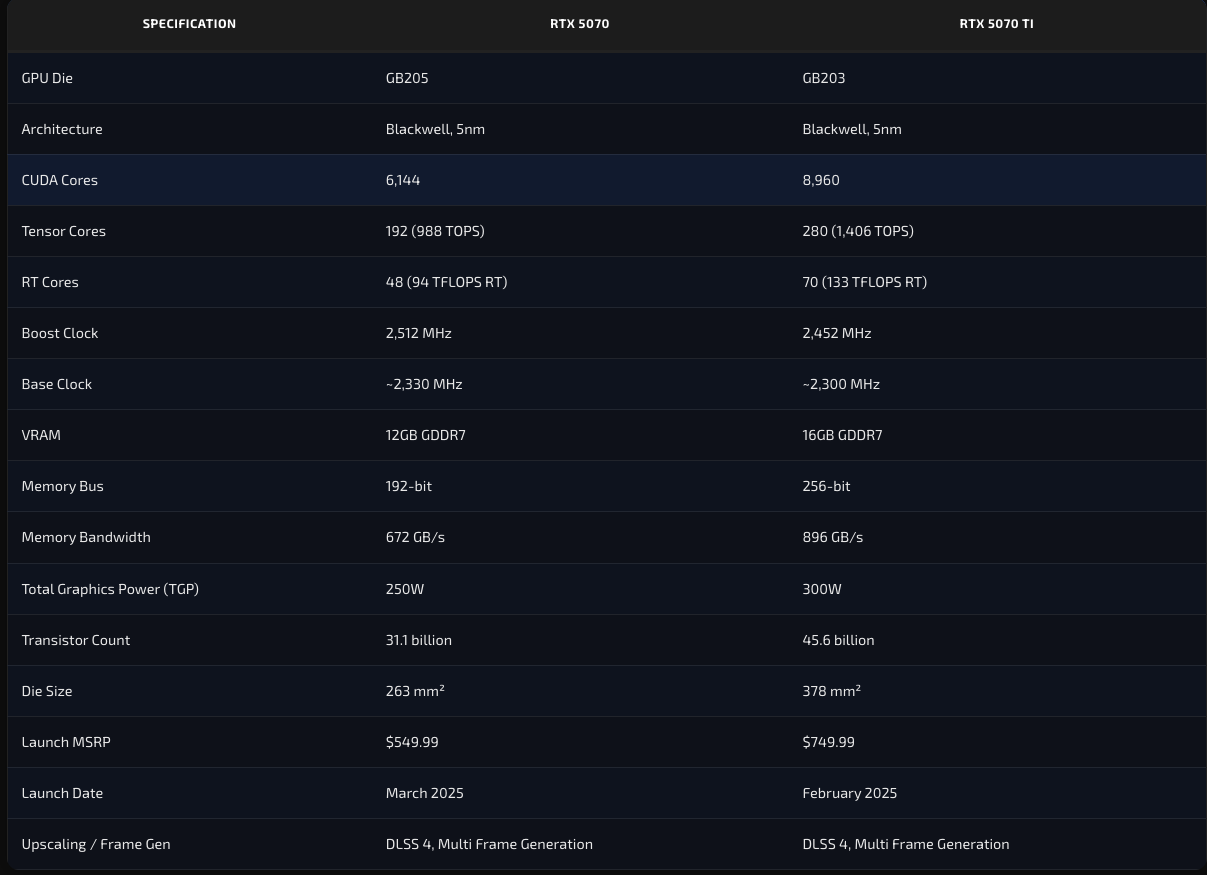Click the 16GB GDDR7 cell
The image size is (1207, 875).
click(x=842, y=435)
